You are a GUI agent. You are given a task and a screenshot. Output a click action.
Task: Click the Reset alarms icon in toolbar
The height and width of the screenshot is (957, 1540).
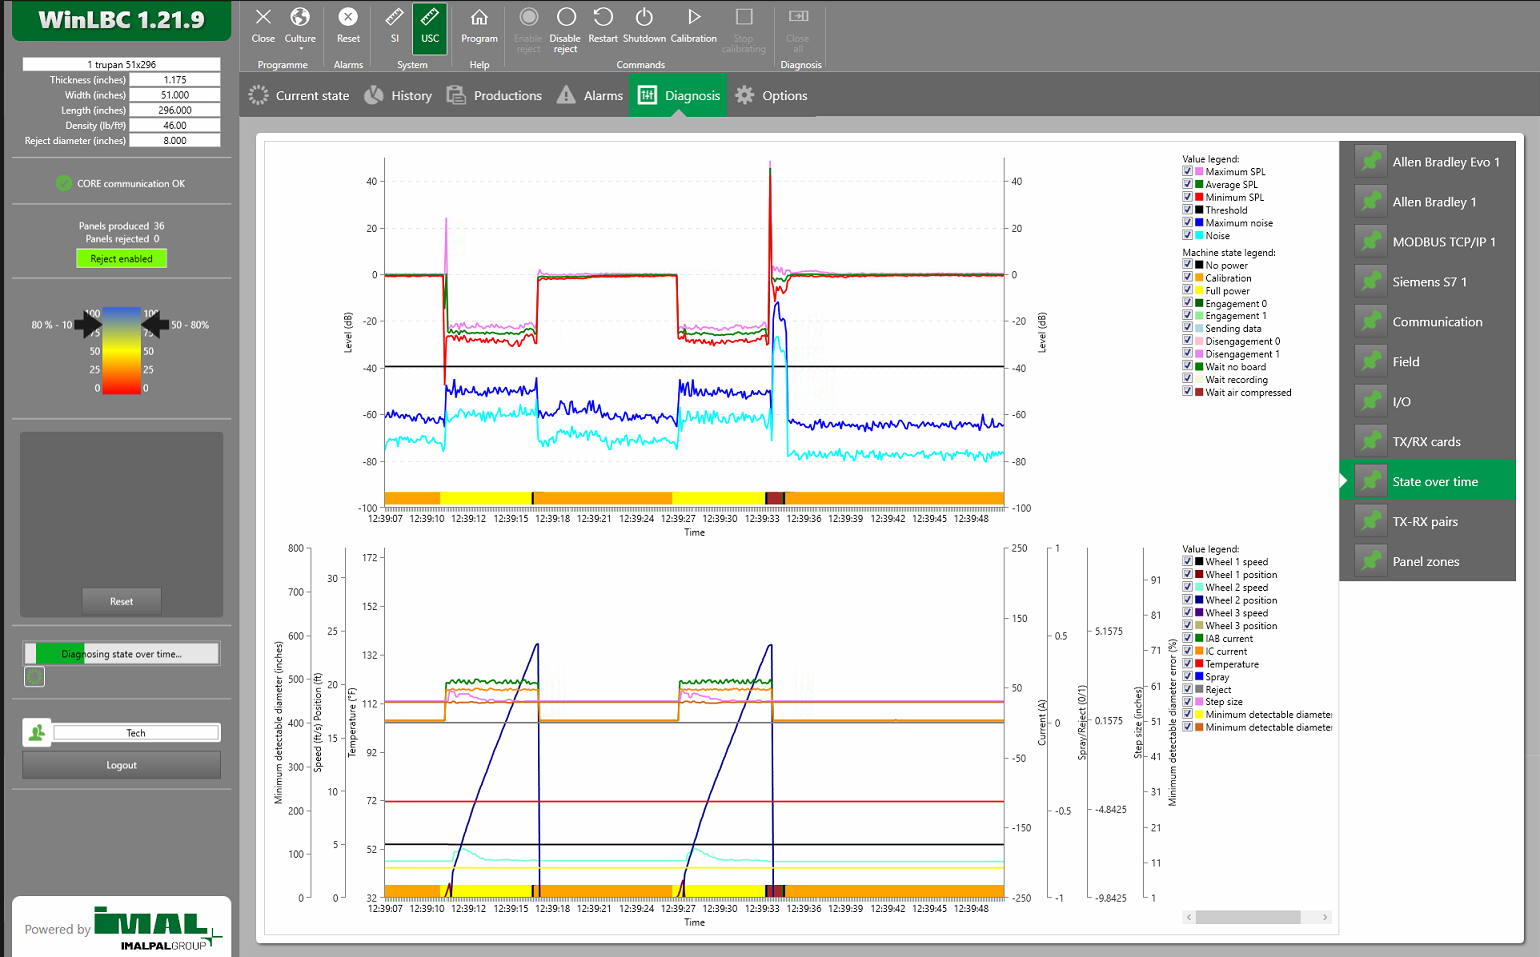pyautogui.click(x=348, y=26)
